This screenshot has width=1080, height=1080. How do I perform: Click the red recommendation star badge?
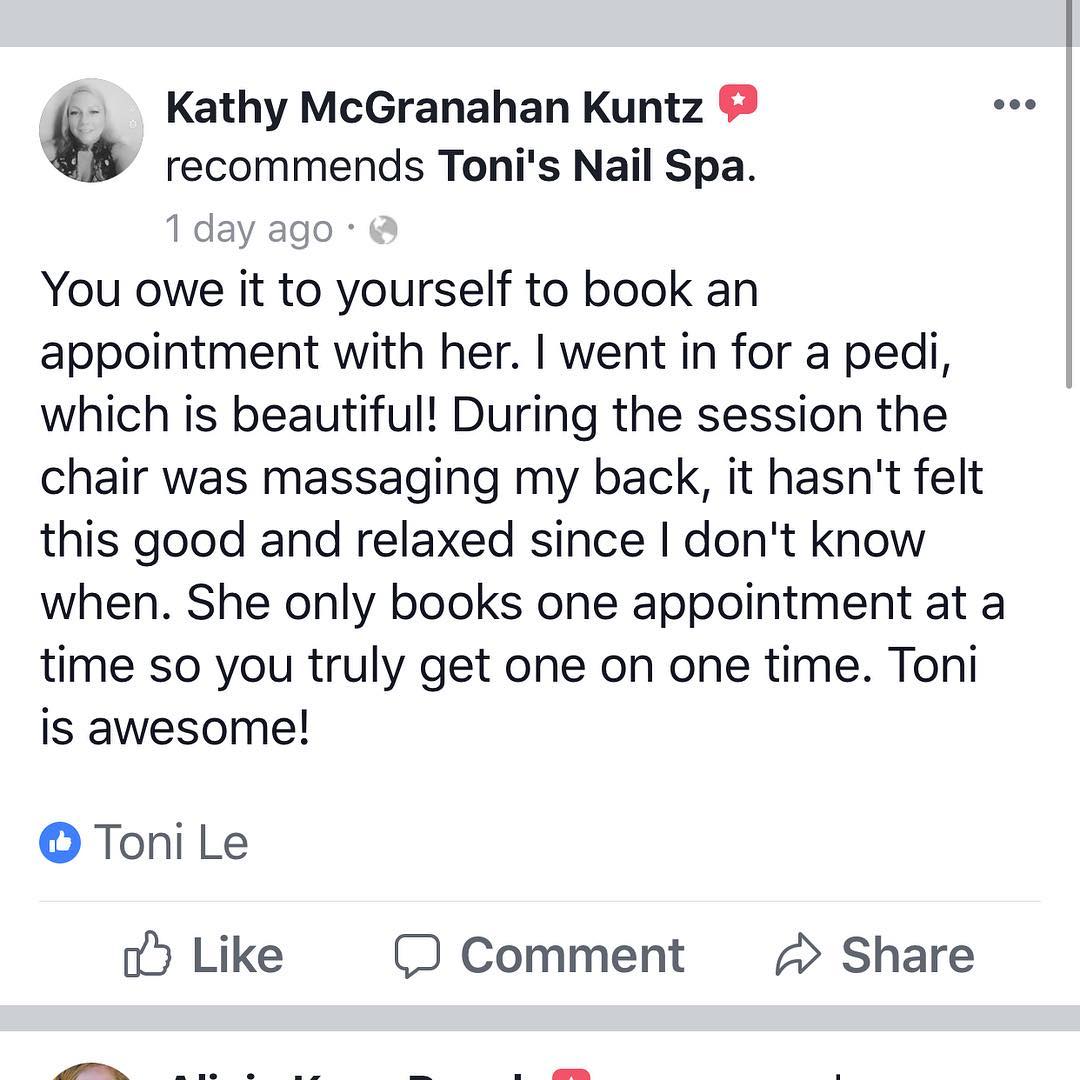738,103
